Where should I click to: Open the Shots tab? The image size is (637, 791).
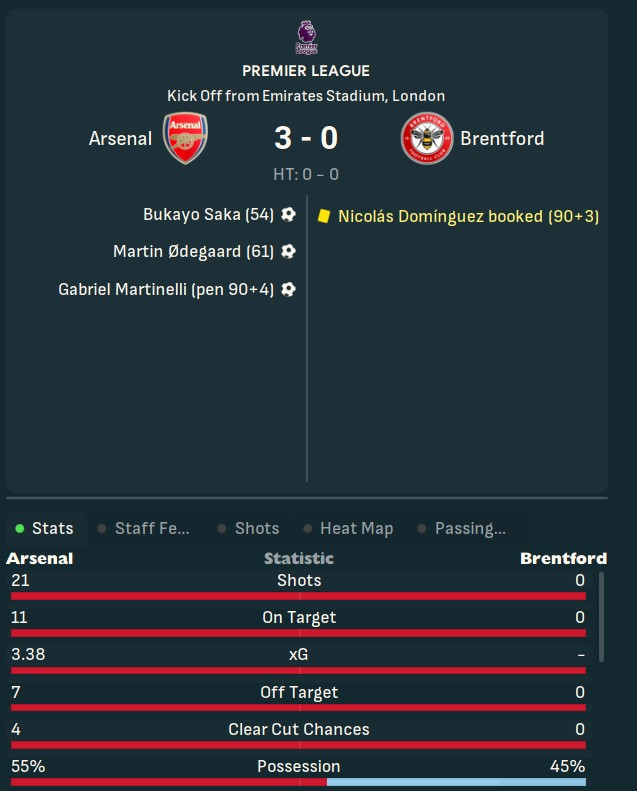click(249, 528)
